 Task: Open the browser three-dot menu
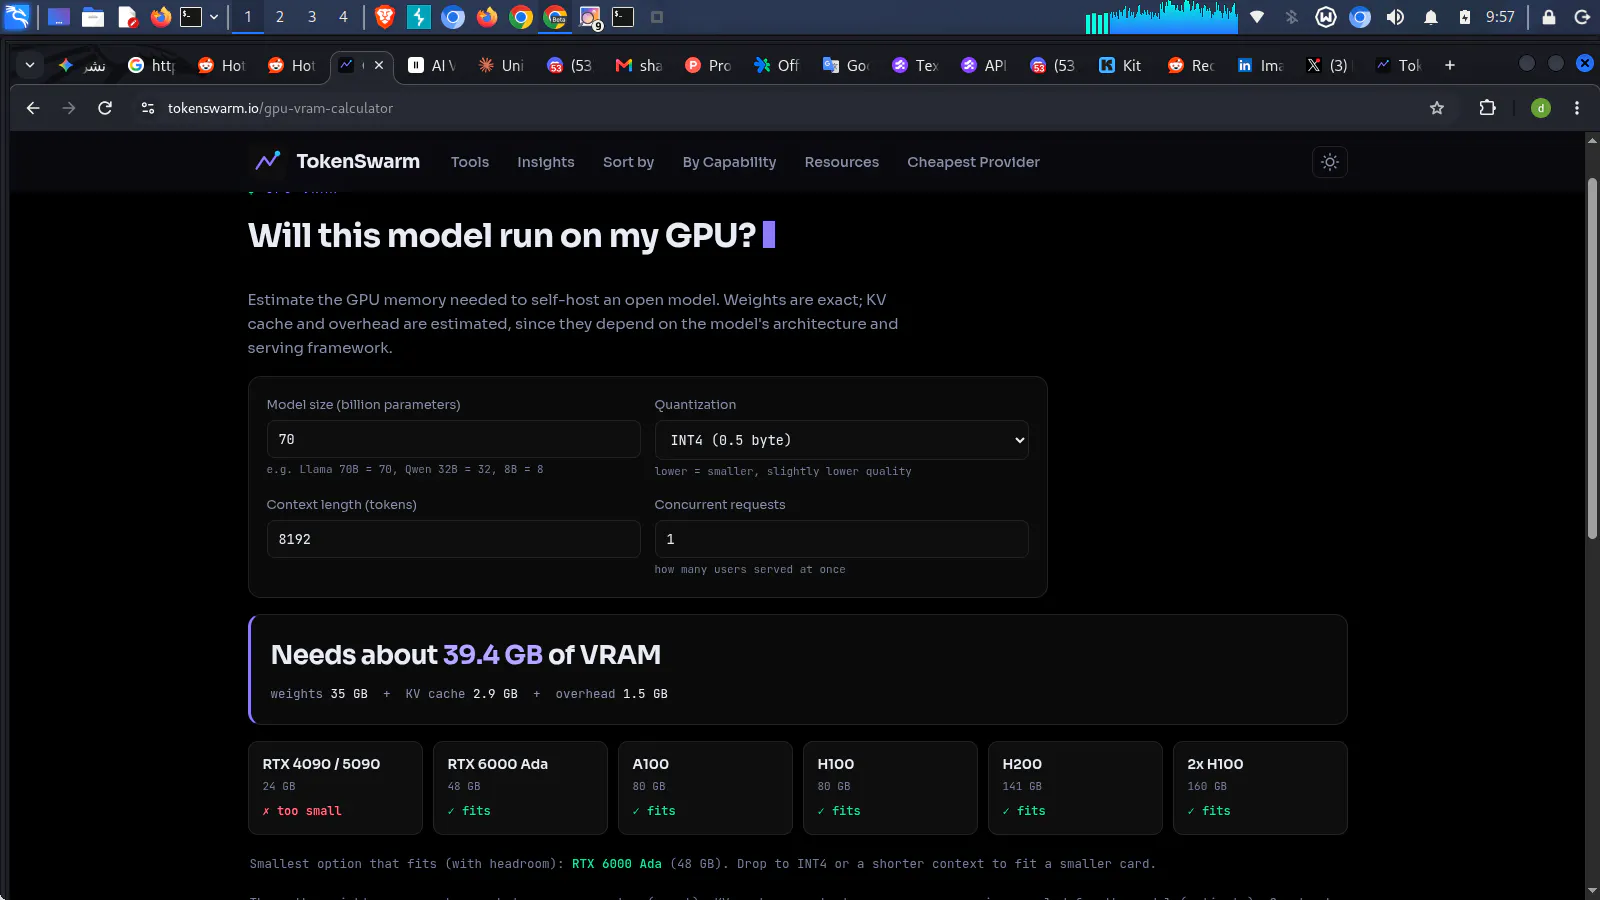1577,108
